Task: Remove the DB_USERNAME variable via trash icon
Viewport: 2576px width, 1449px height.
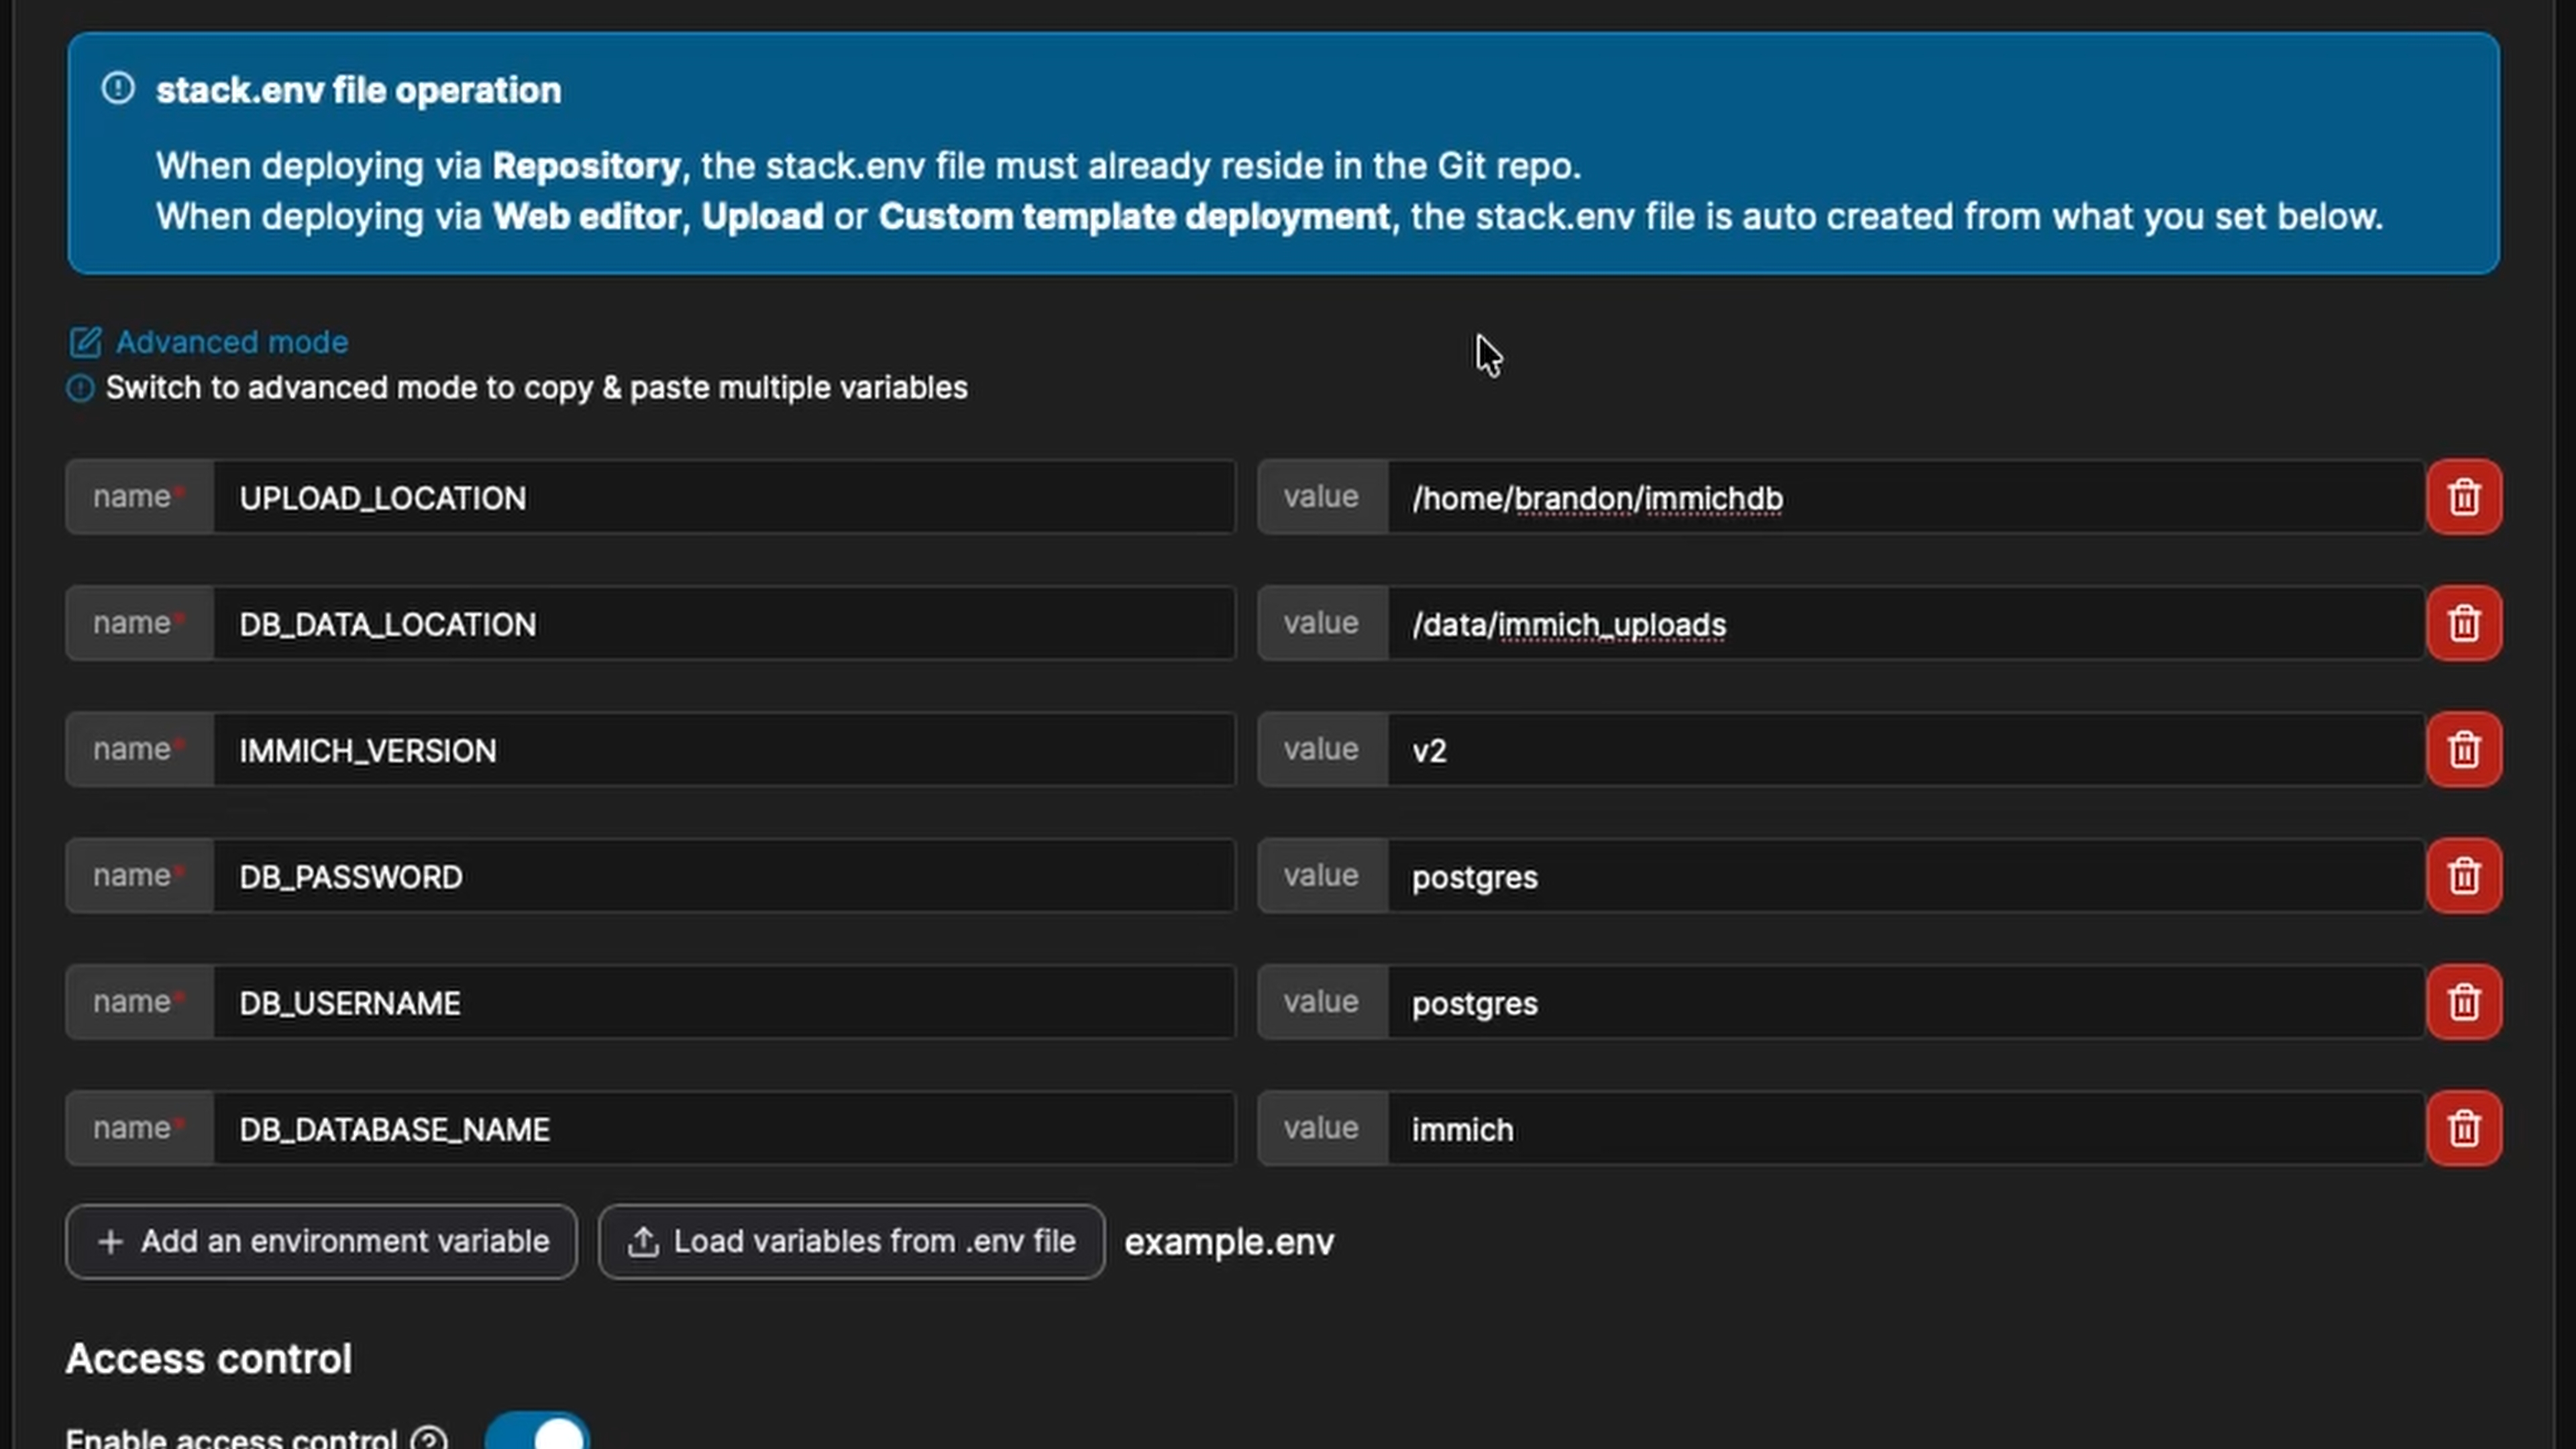Action: 2463,1002
